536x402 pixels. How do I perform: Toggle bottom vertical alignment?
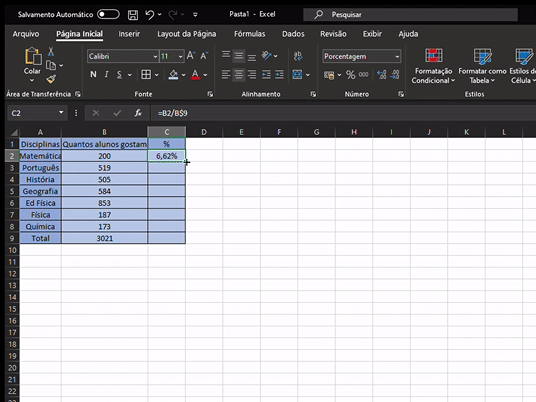coord(252,56)
